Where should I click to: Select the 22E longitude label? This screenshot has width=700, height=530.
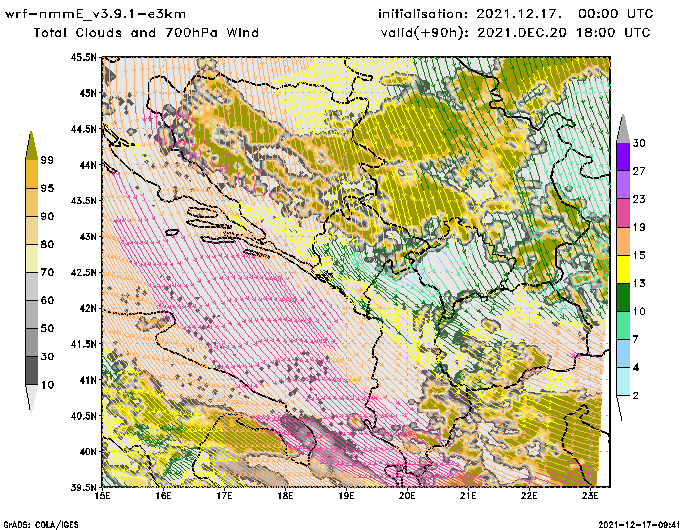[529, 496]
